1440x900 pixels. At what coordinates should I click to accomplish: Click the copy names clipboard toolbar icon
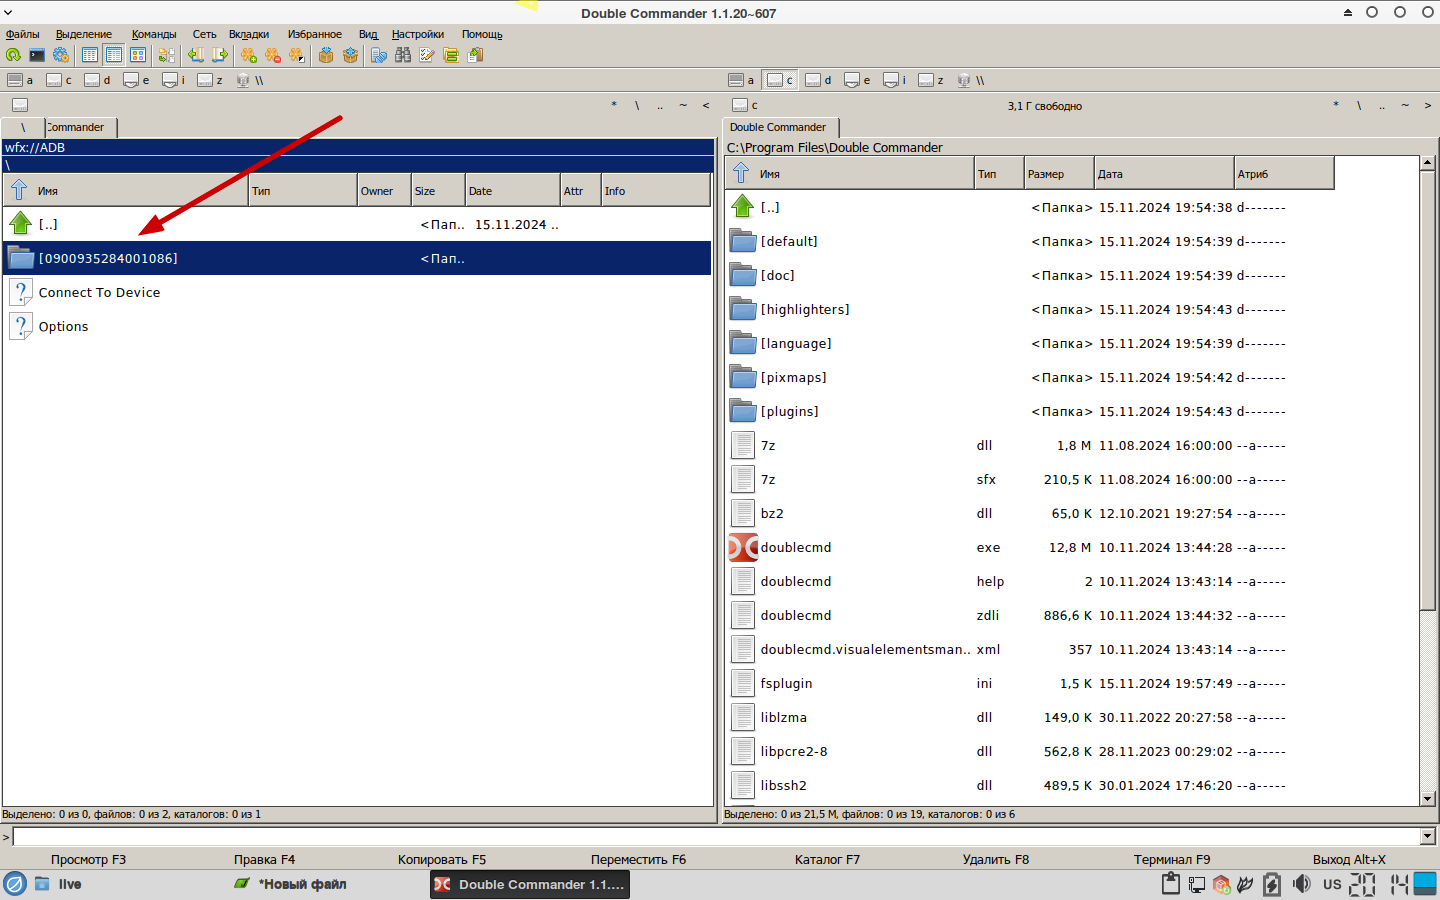click(475, 55)
